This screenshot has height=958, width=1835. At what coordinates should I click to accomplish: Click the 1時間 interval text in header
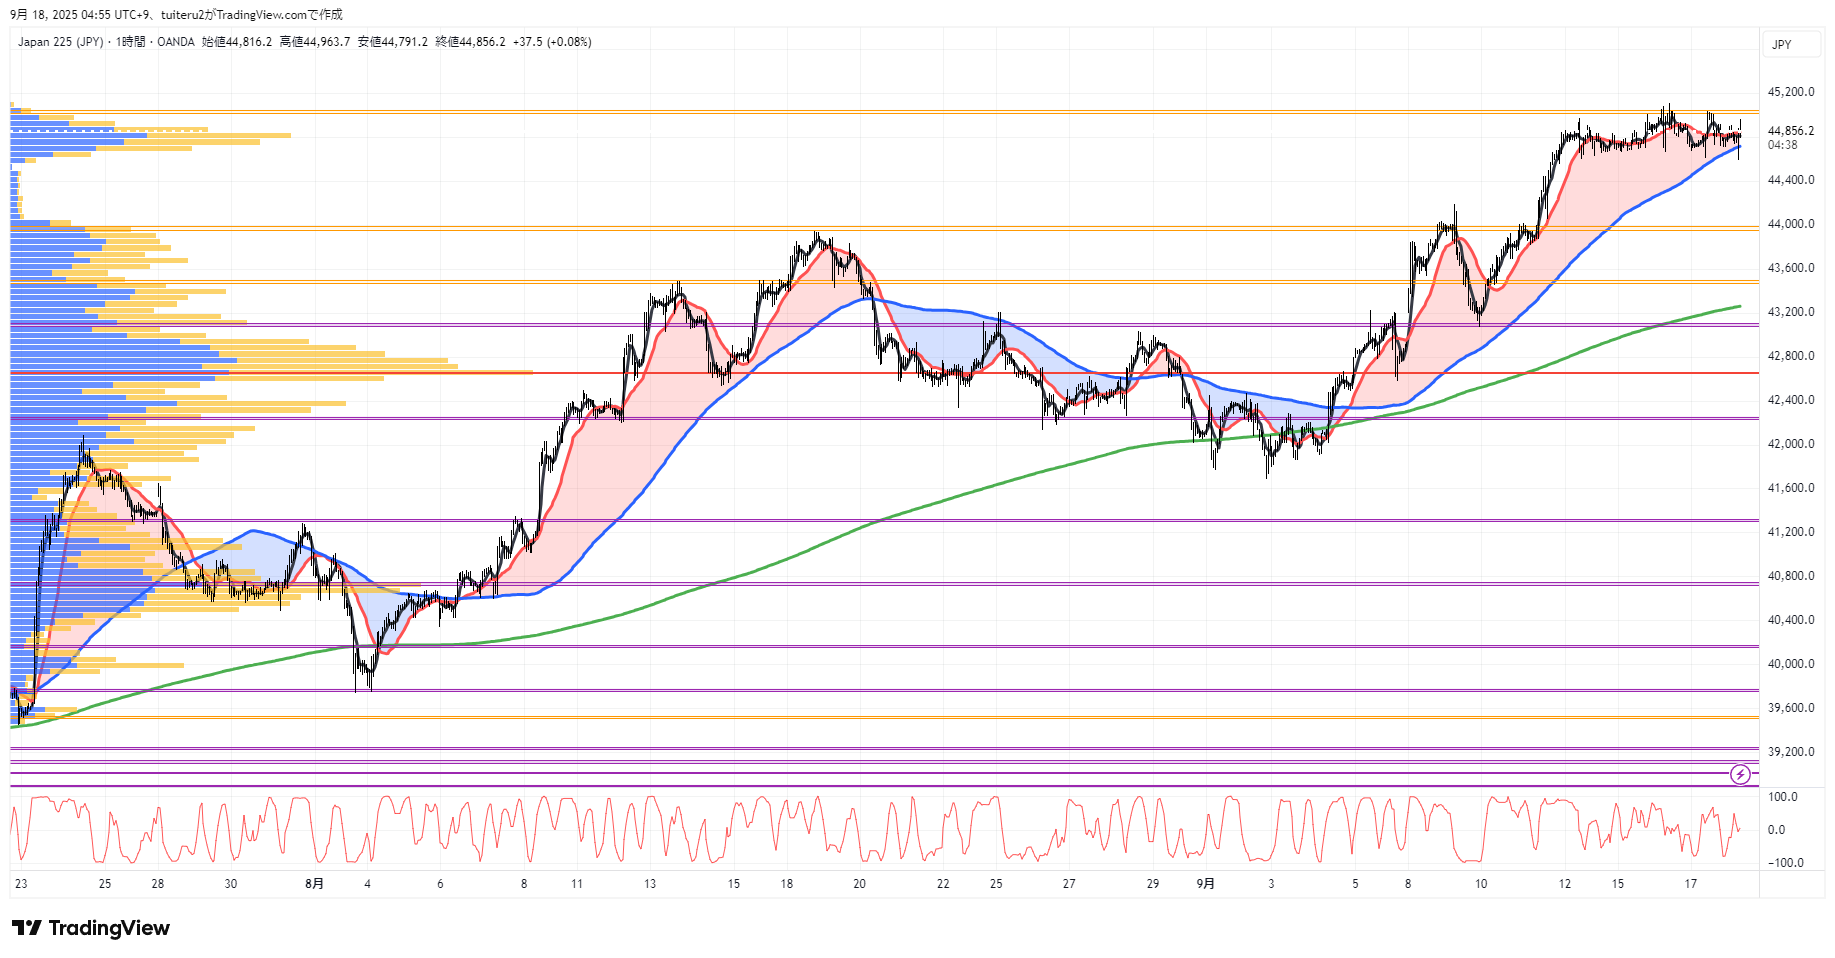click(130, 42)
